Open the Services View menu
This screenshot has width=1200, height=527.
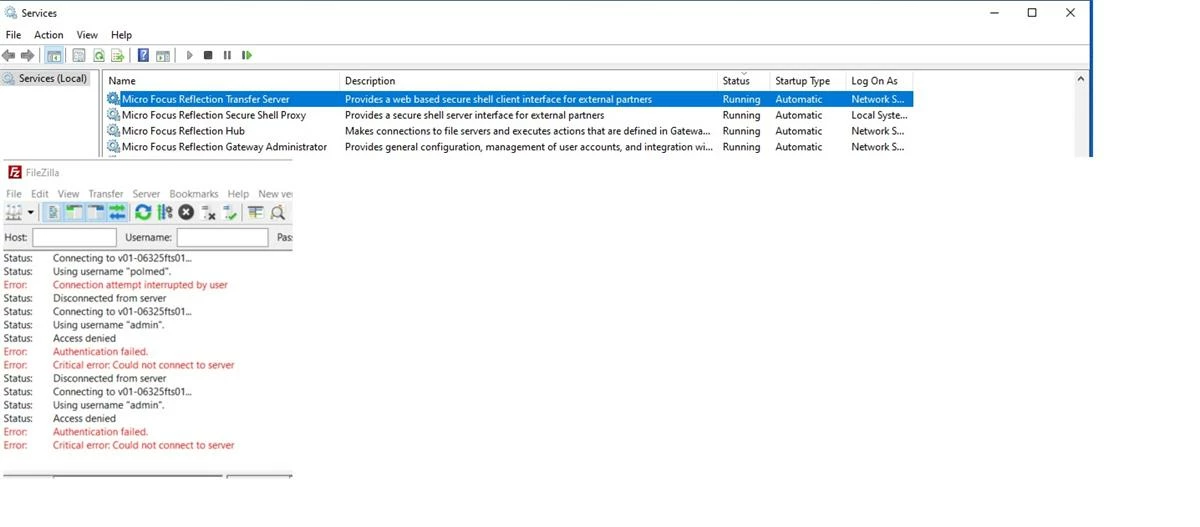[x=87, y=35]
